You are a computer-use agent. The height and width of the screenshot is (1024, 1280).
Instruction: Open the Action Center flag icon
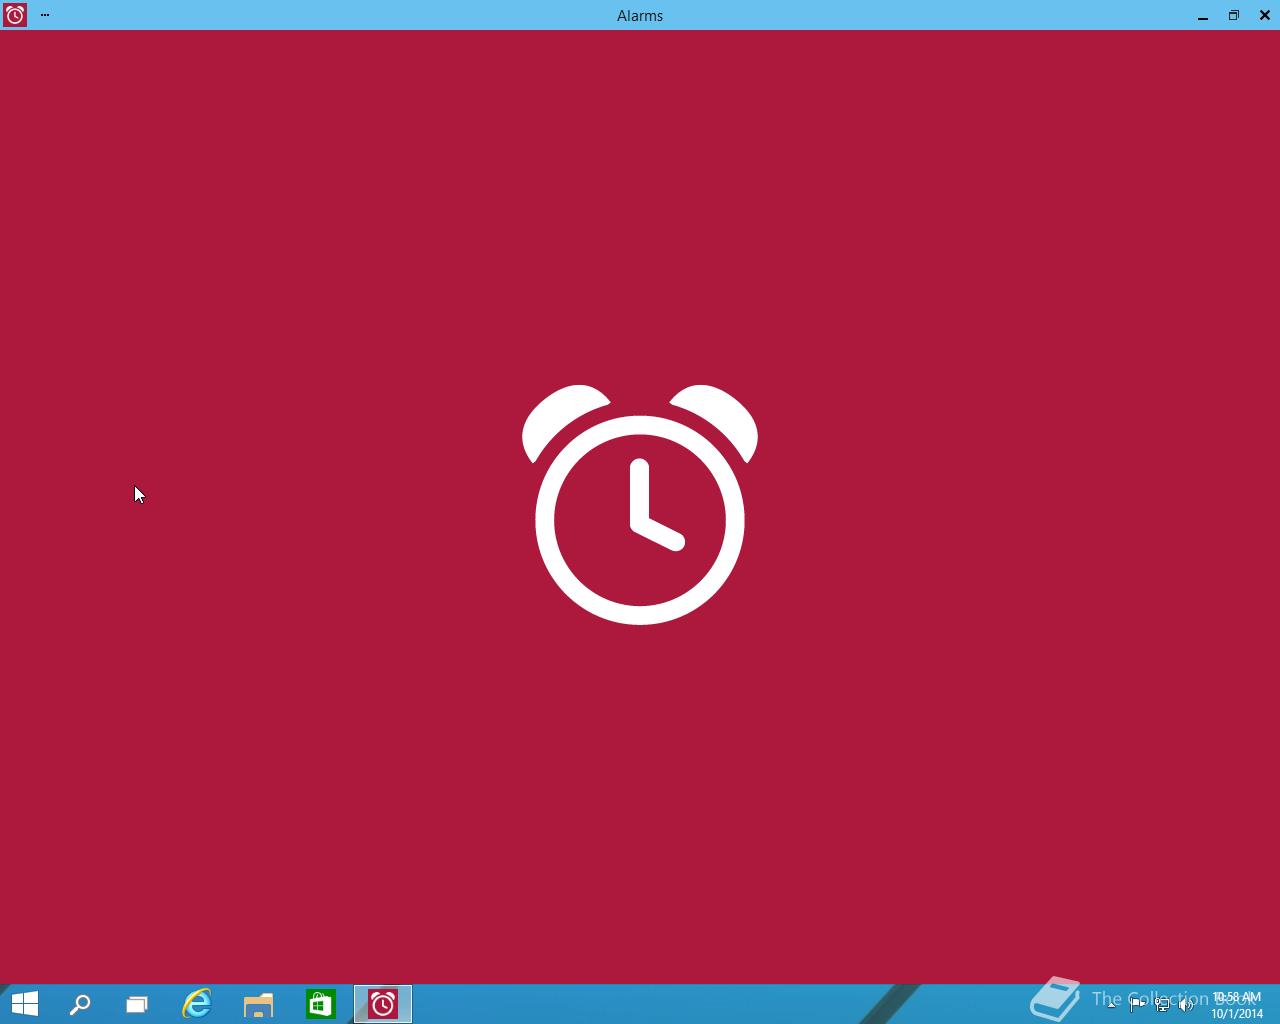[x=1137, y=1005]
